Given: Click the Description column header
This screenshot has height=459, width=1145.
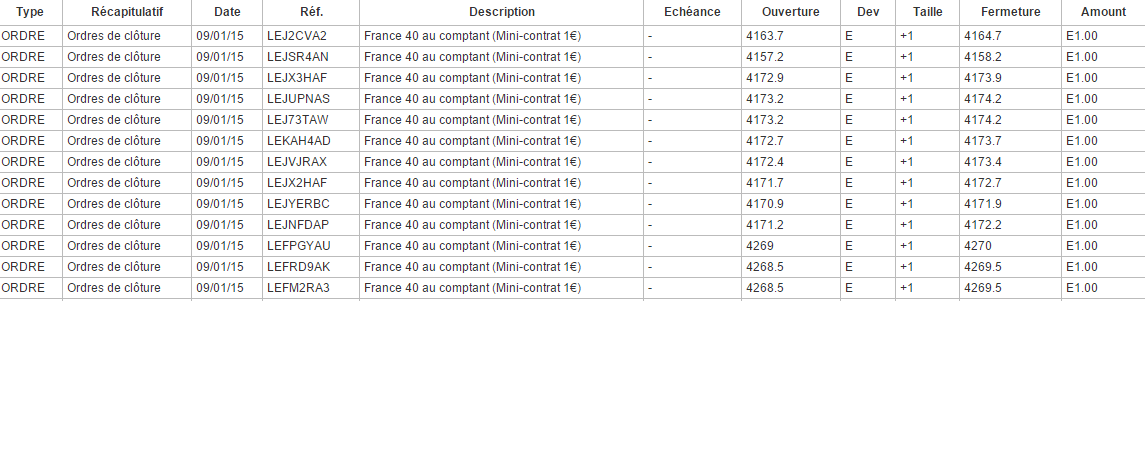Looking at the screenshot, I should [x=501, y=12].
